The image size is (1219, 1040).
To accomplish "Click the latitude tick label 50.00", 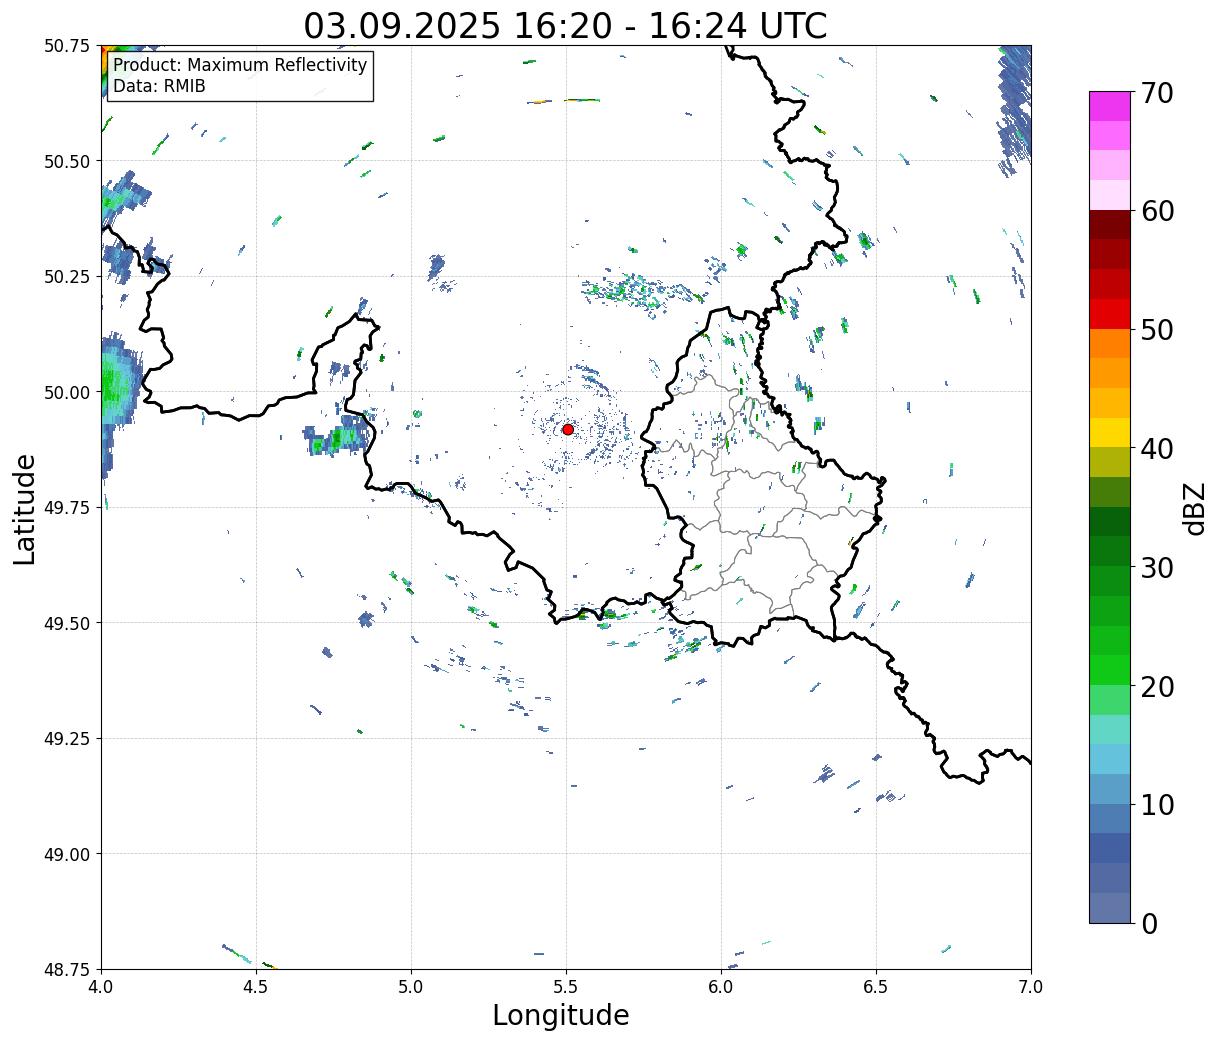I will click(x=67, y=392).
